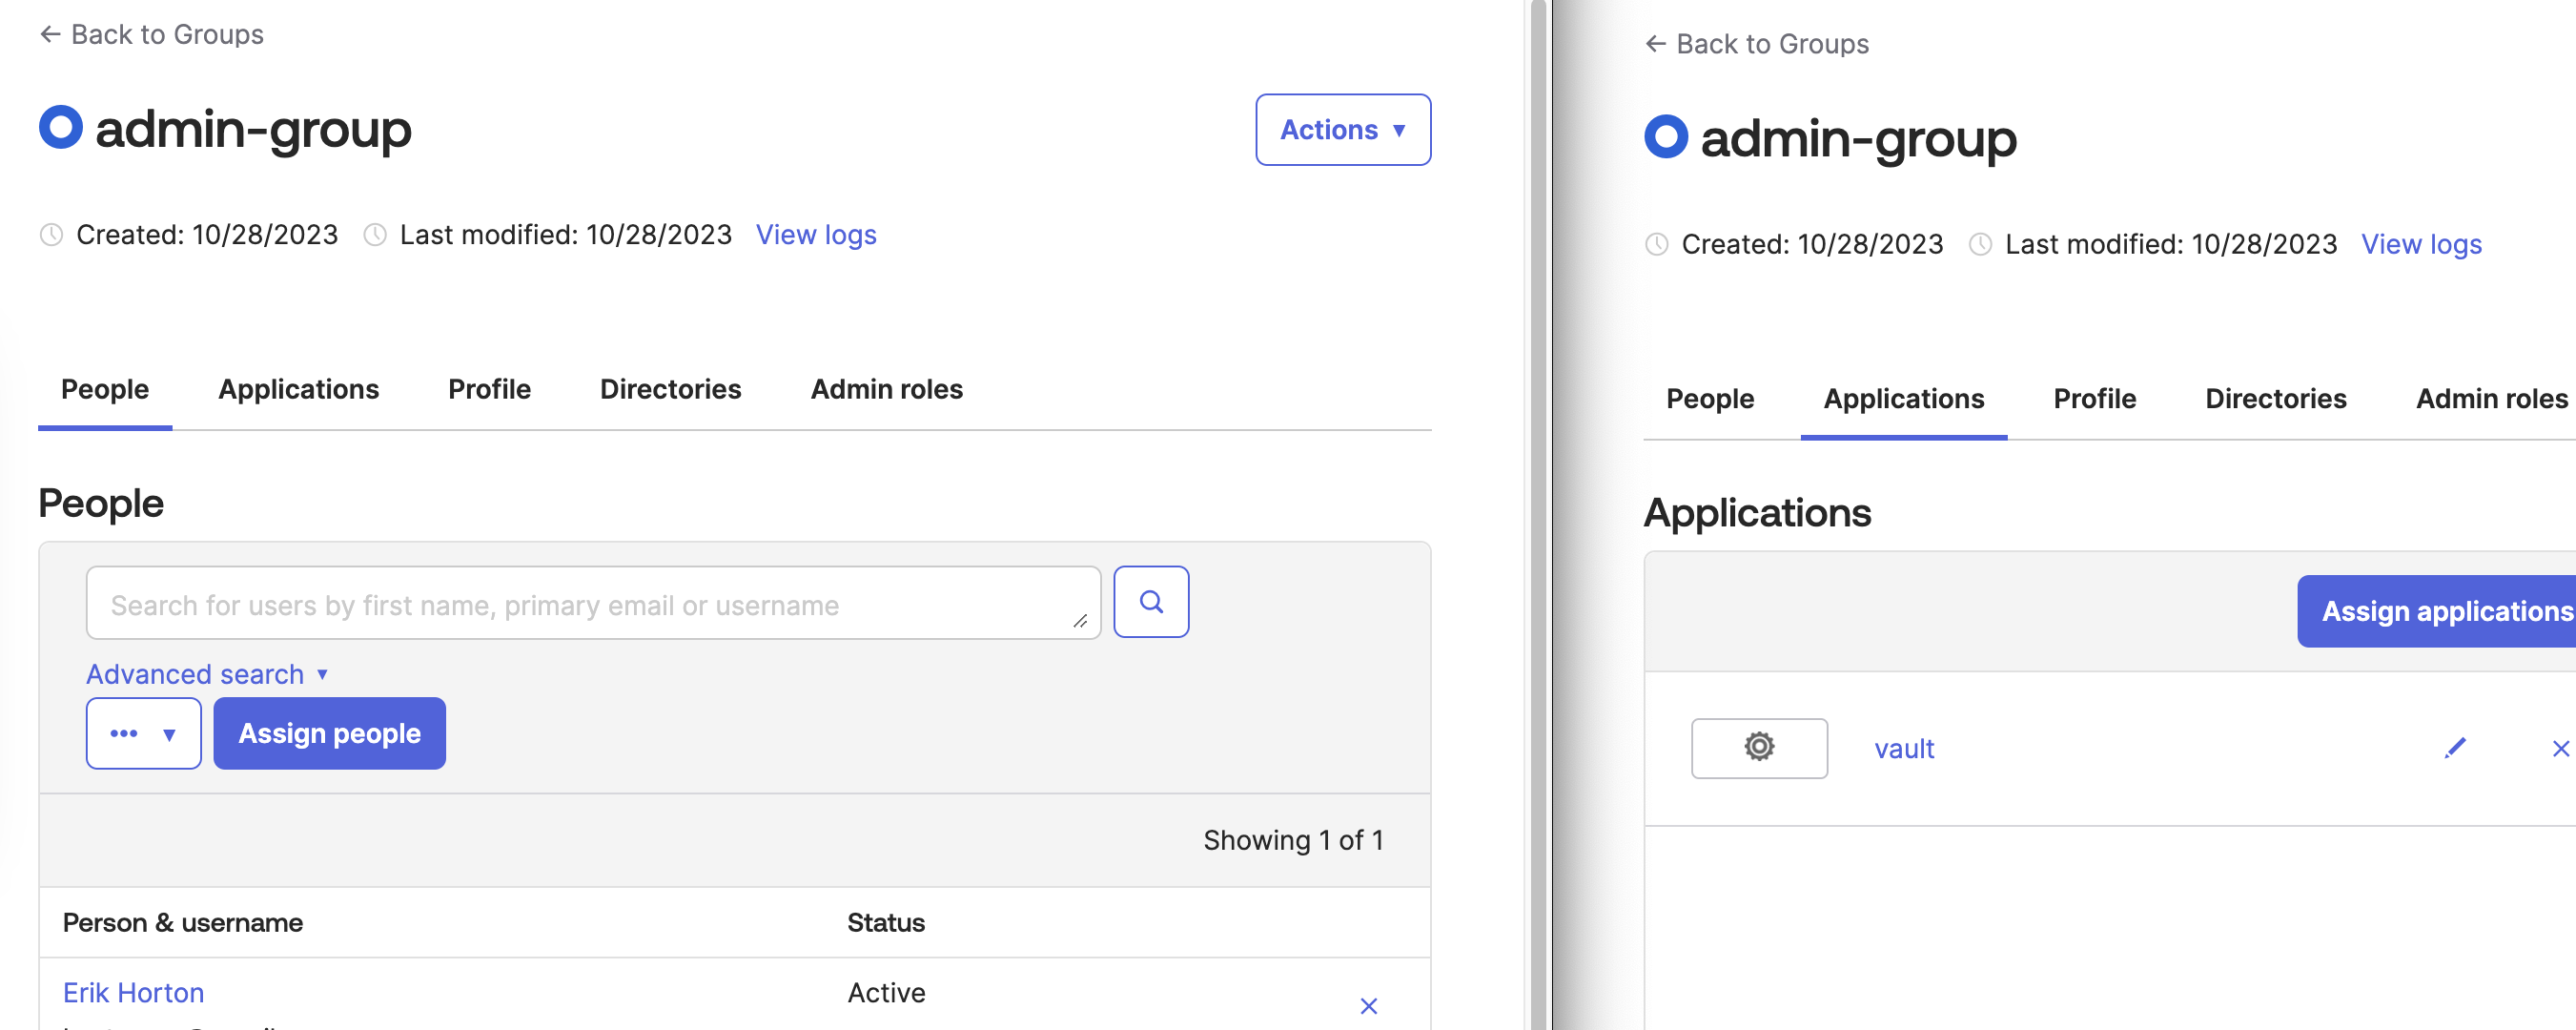
Task: Select Profile tab in right window
Action: (x=2095, y=399)
